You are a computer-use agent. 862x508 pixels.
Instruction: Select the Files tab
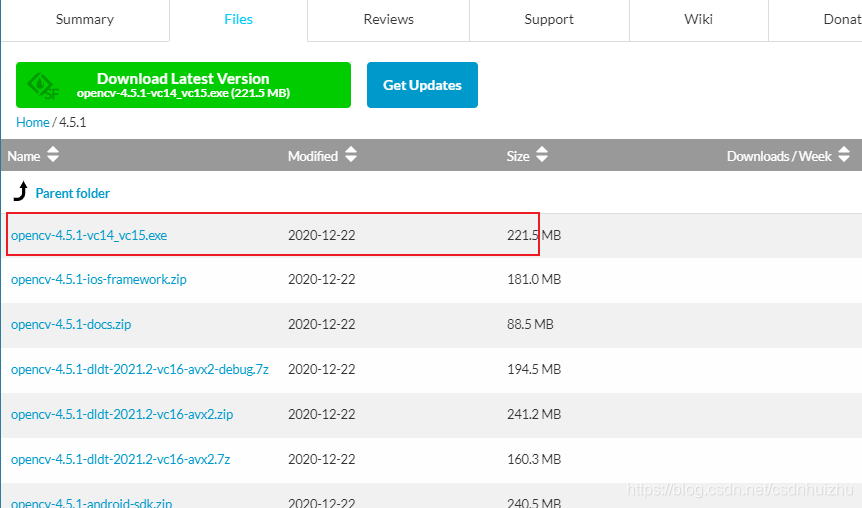[238, 20]
